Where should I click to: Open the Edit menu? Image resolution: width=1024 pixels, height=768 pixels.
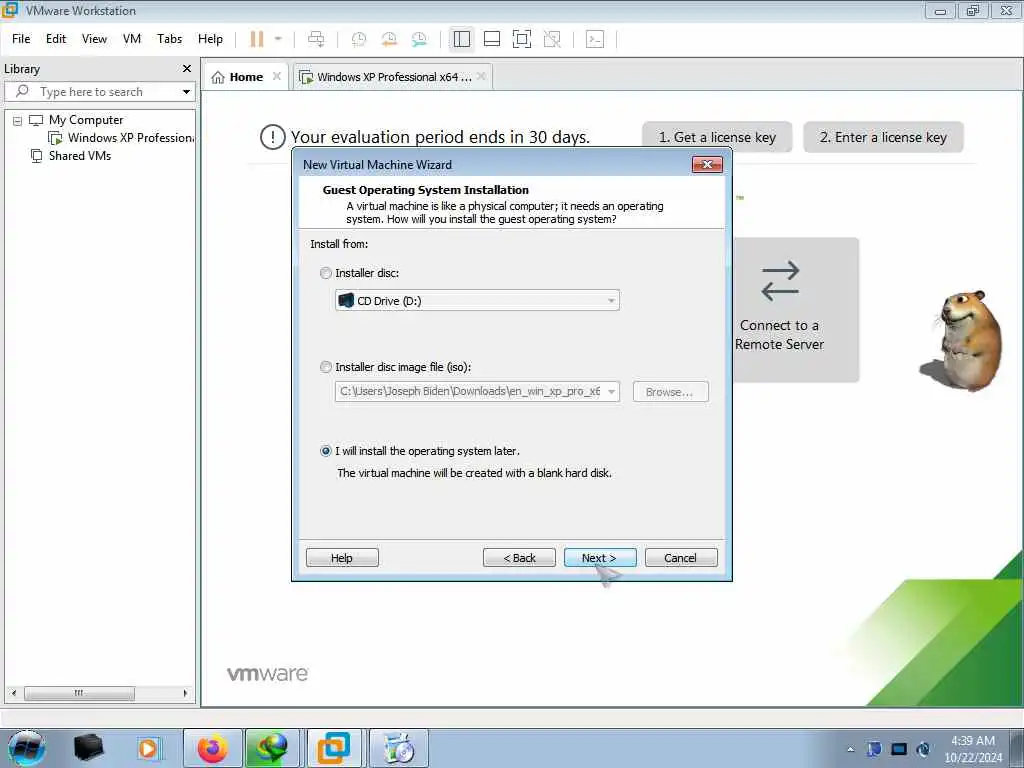(x=56, y=39)
